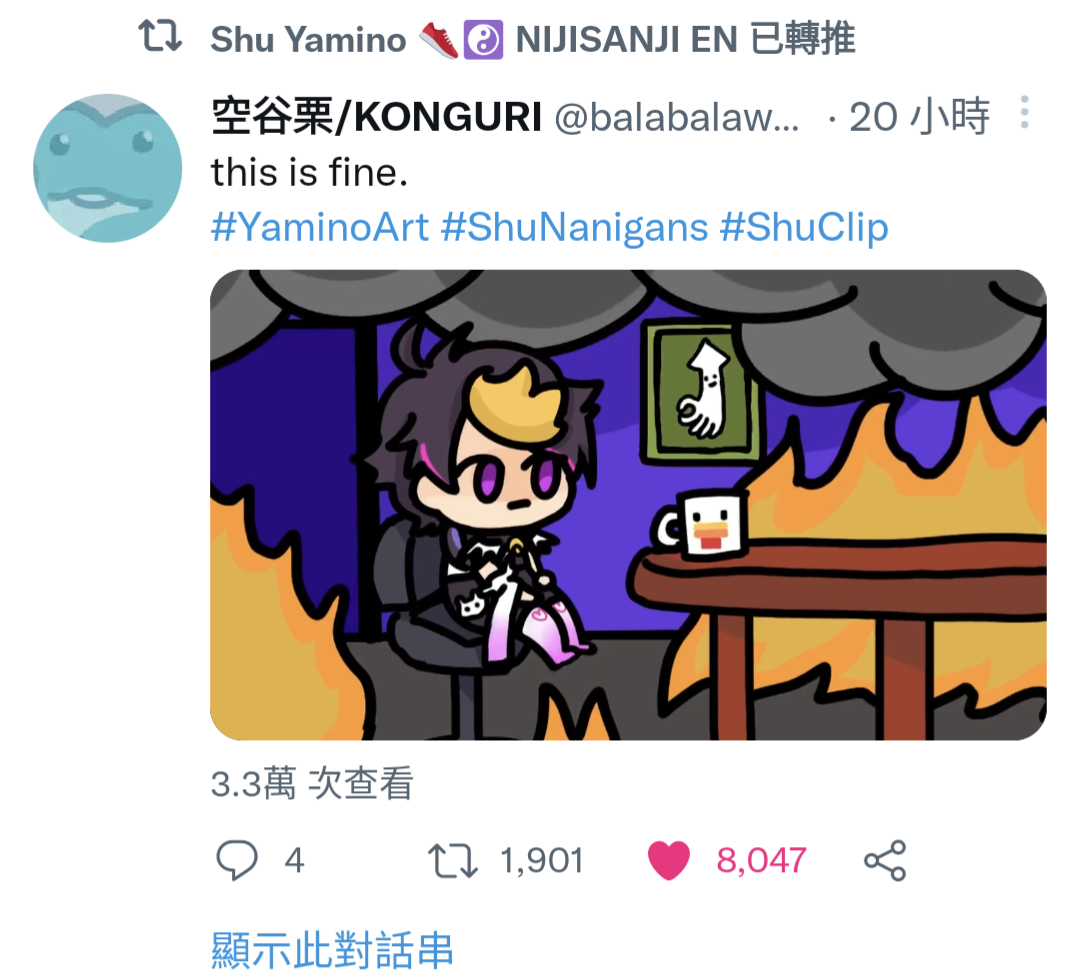Screen dimensions: 1080x978
Task: Open the three-dot more options menu
Action: [x=1025, y=112]
